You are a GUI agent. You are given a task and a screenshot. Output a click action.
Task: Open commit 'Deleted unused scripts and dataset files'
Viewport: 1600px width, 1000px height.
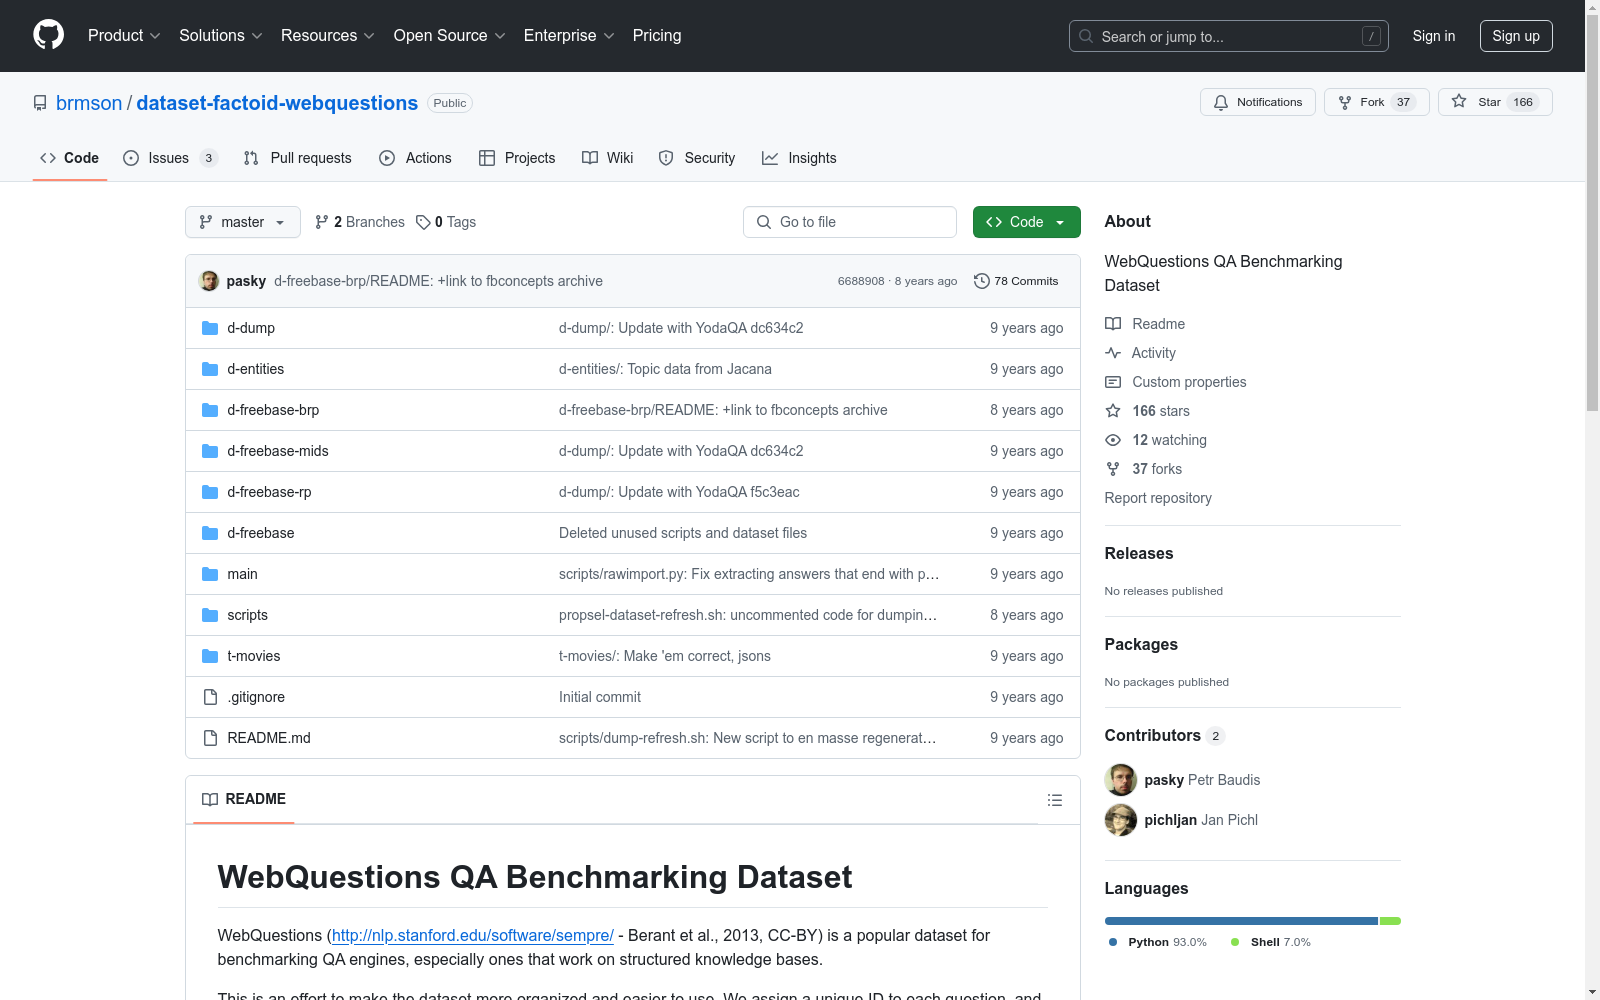(683, 533)
